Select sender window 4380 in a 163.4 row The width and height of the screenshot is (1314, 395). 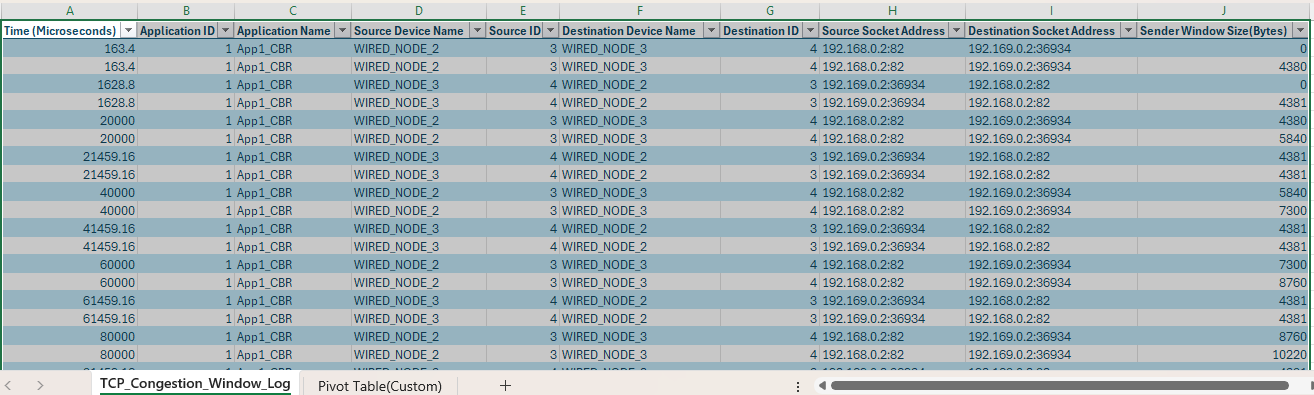pyautogui.click(x=1224, y=66)
